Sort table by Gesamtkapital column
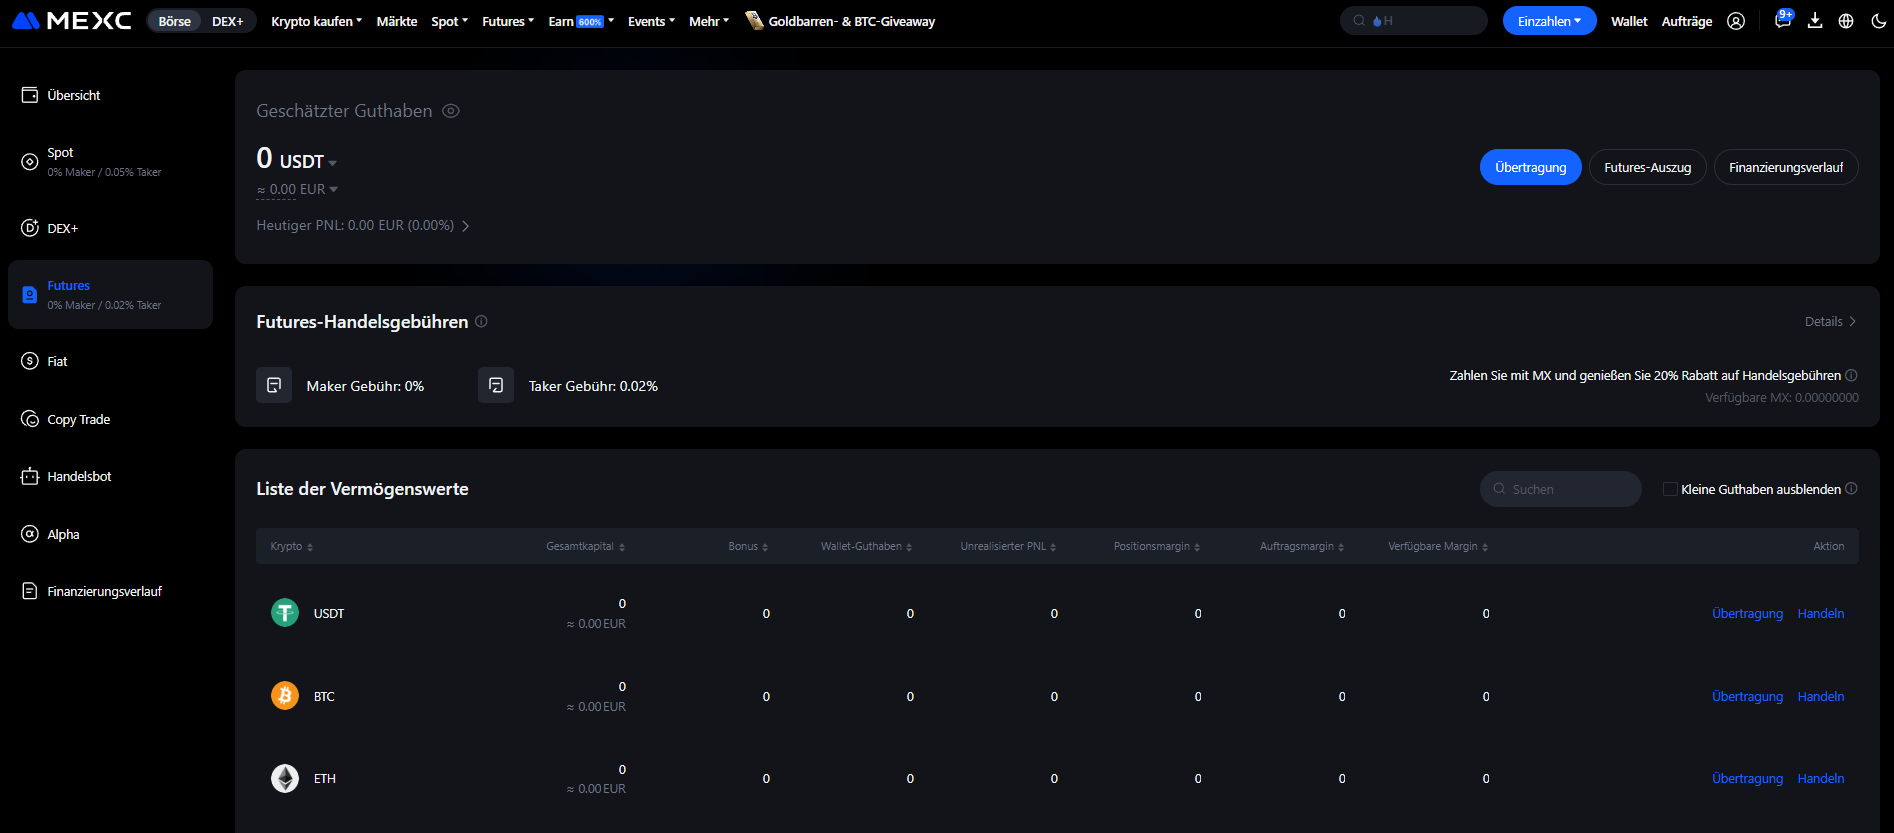Screen dimensions: 1894x833 click(x=585, y=546)
